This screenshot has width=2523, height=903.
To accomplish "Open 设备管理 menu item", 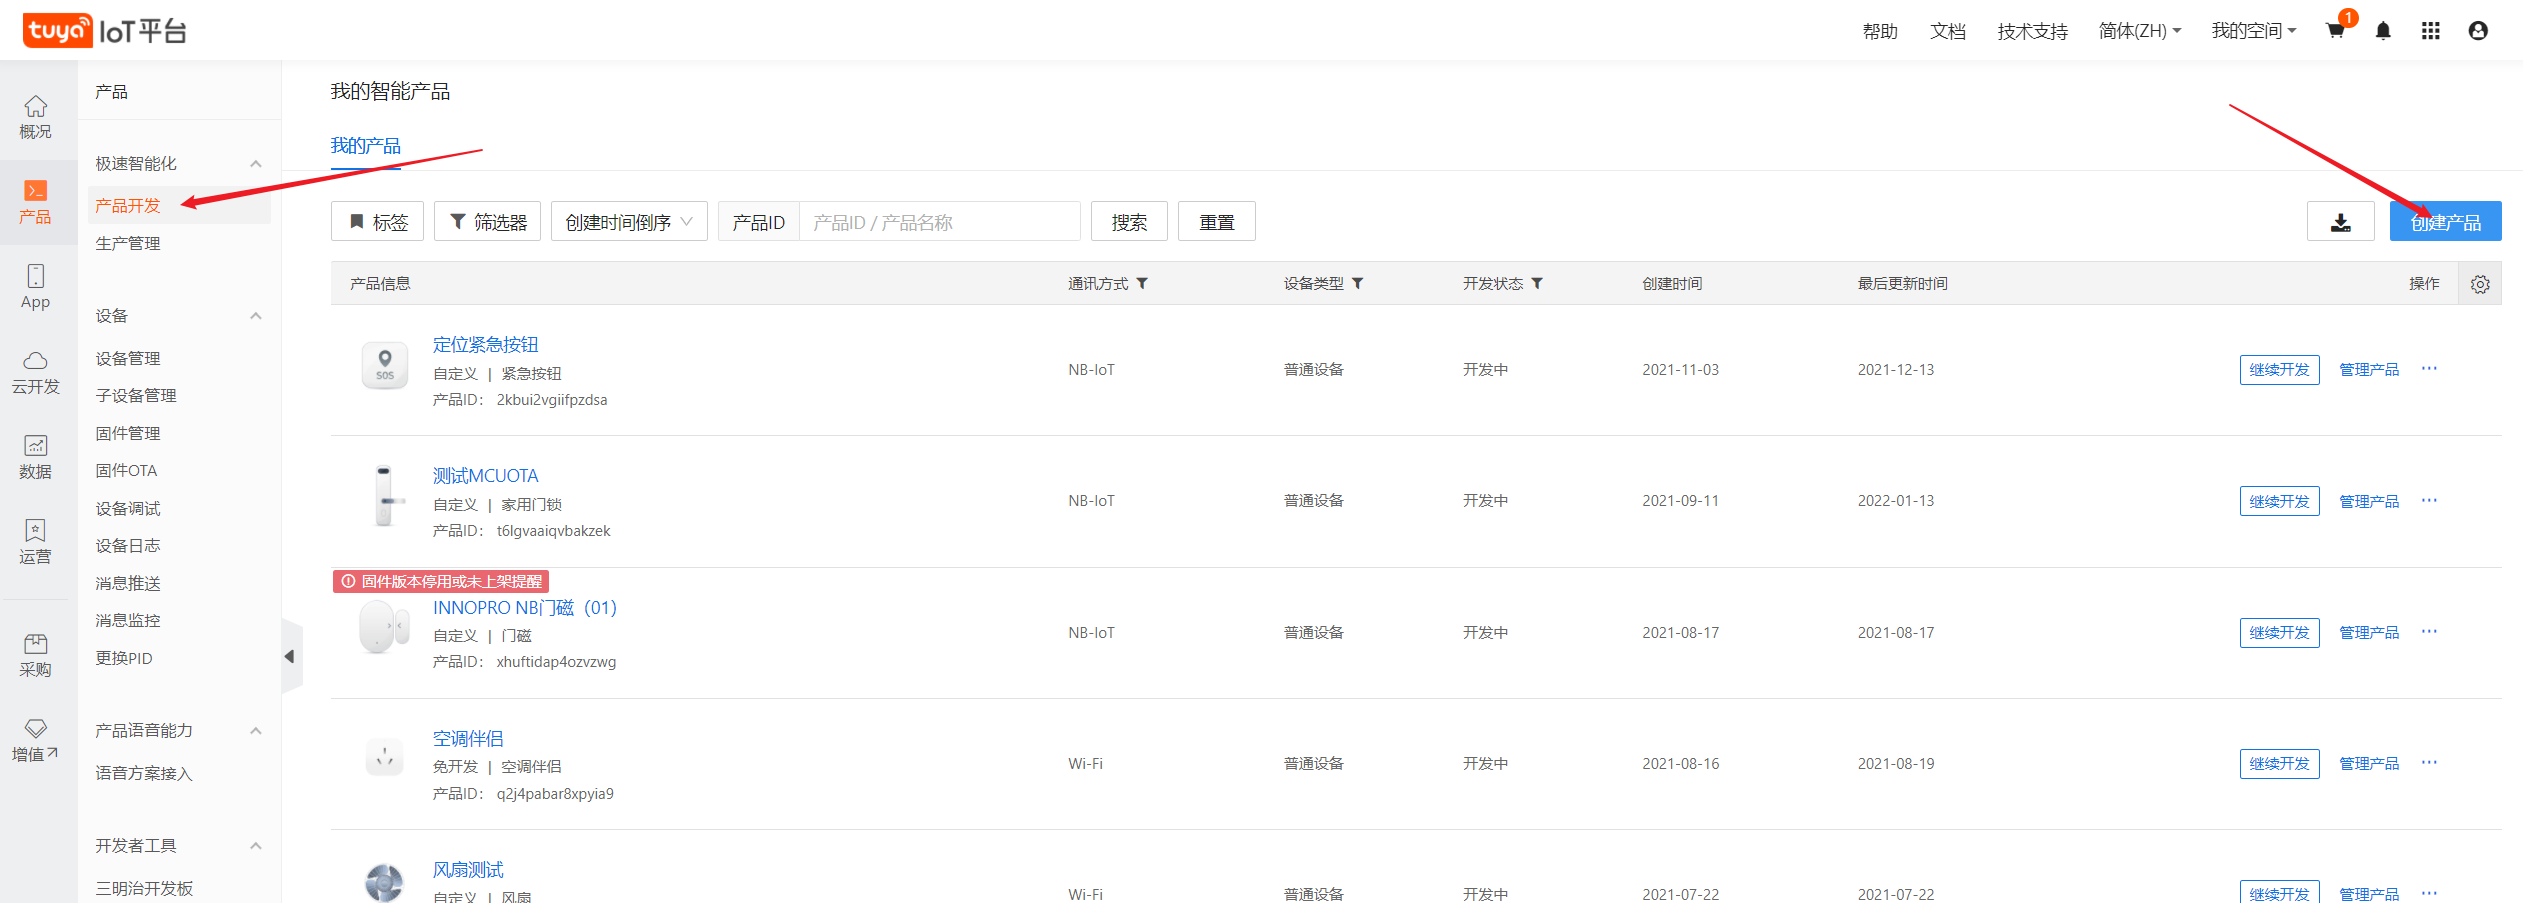I will tap(128, 359).
